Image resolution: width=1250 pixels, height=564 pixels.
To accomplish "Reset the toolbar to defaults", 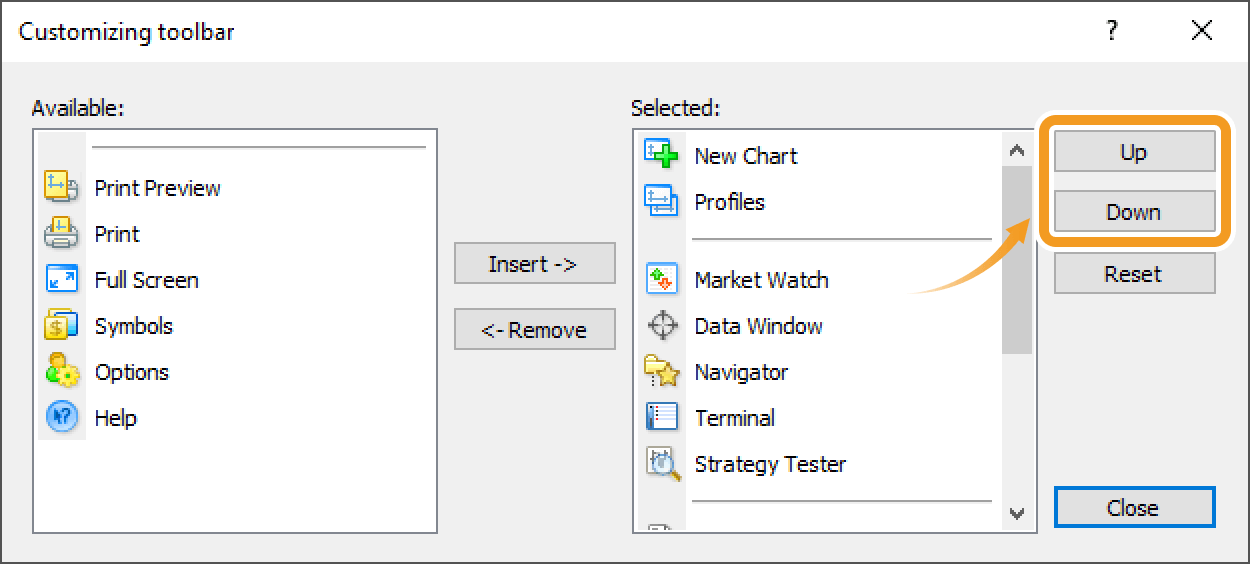I will pos(1134,273).
